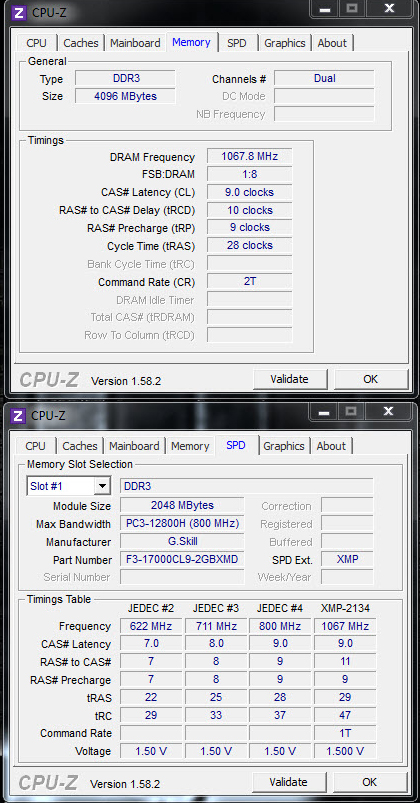Click the PC3-12800H Max Bandwidth field
The image size is (420, 803).
(x=182, y=523)
